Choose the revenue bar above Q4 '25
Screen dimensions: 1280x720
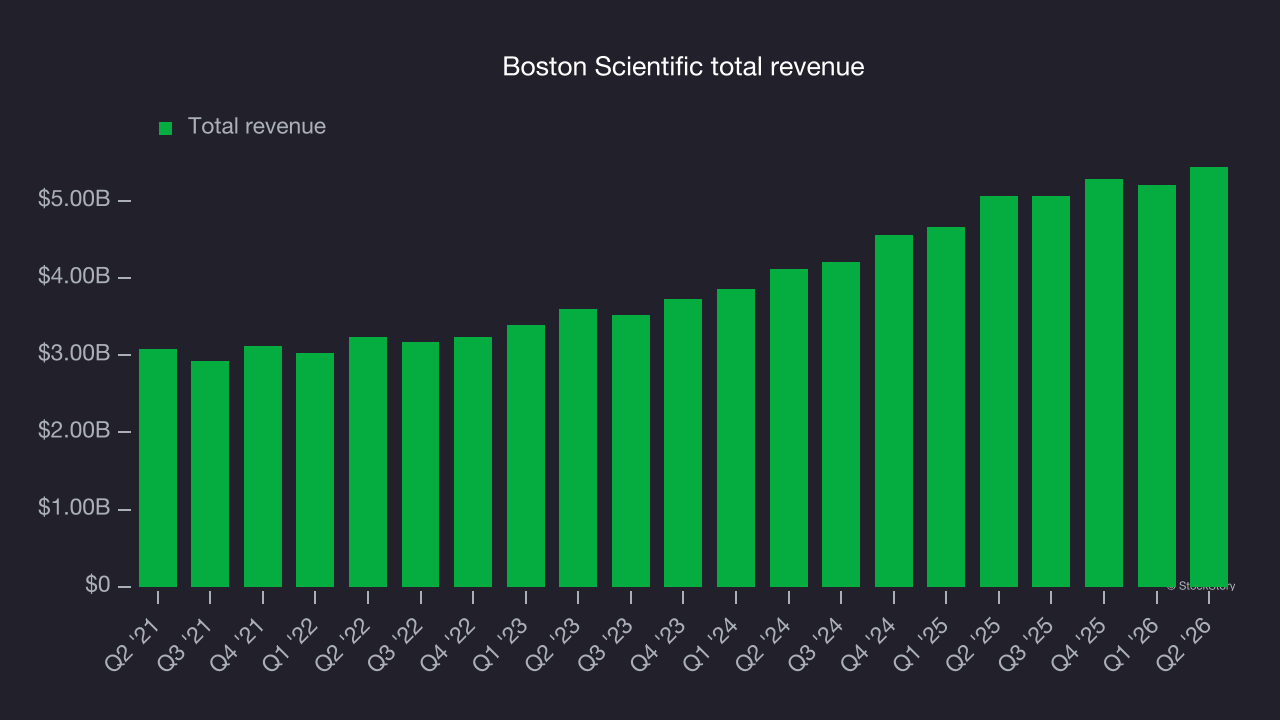(x=1104, y=383)
